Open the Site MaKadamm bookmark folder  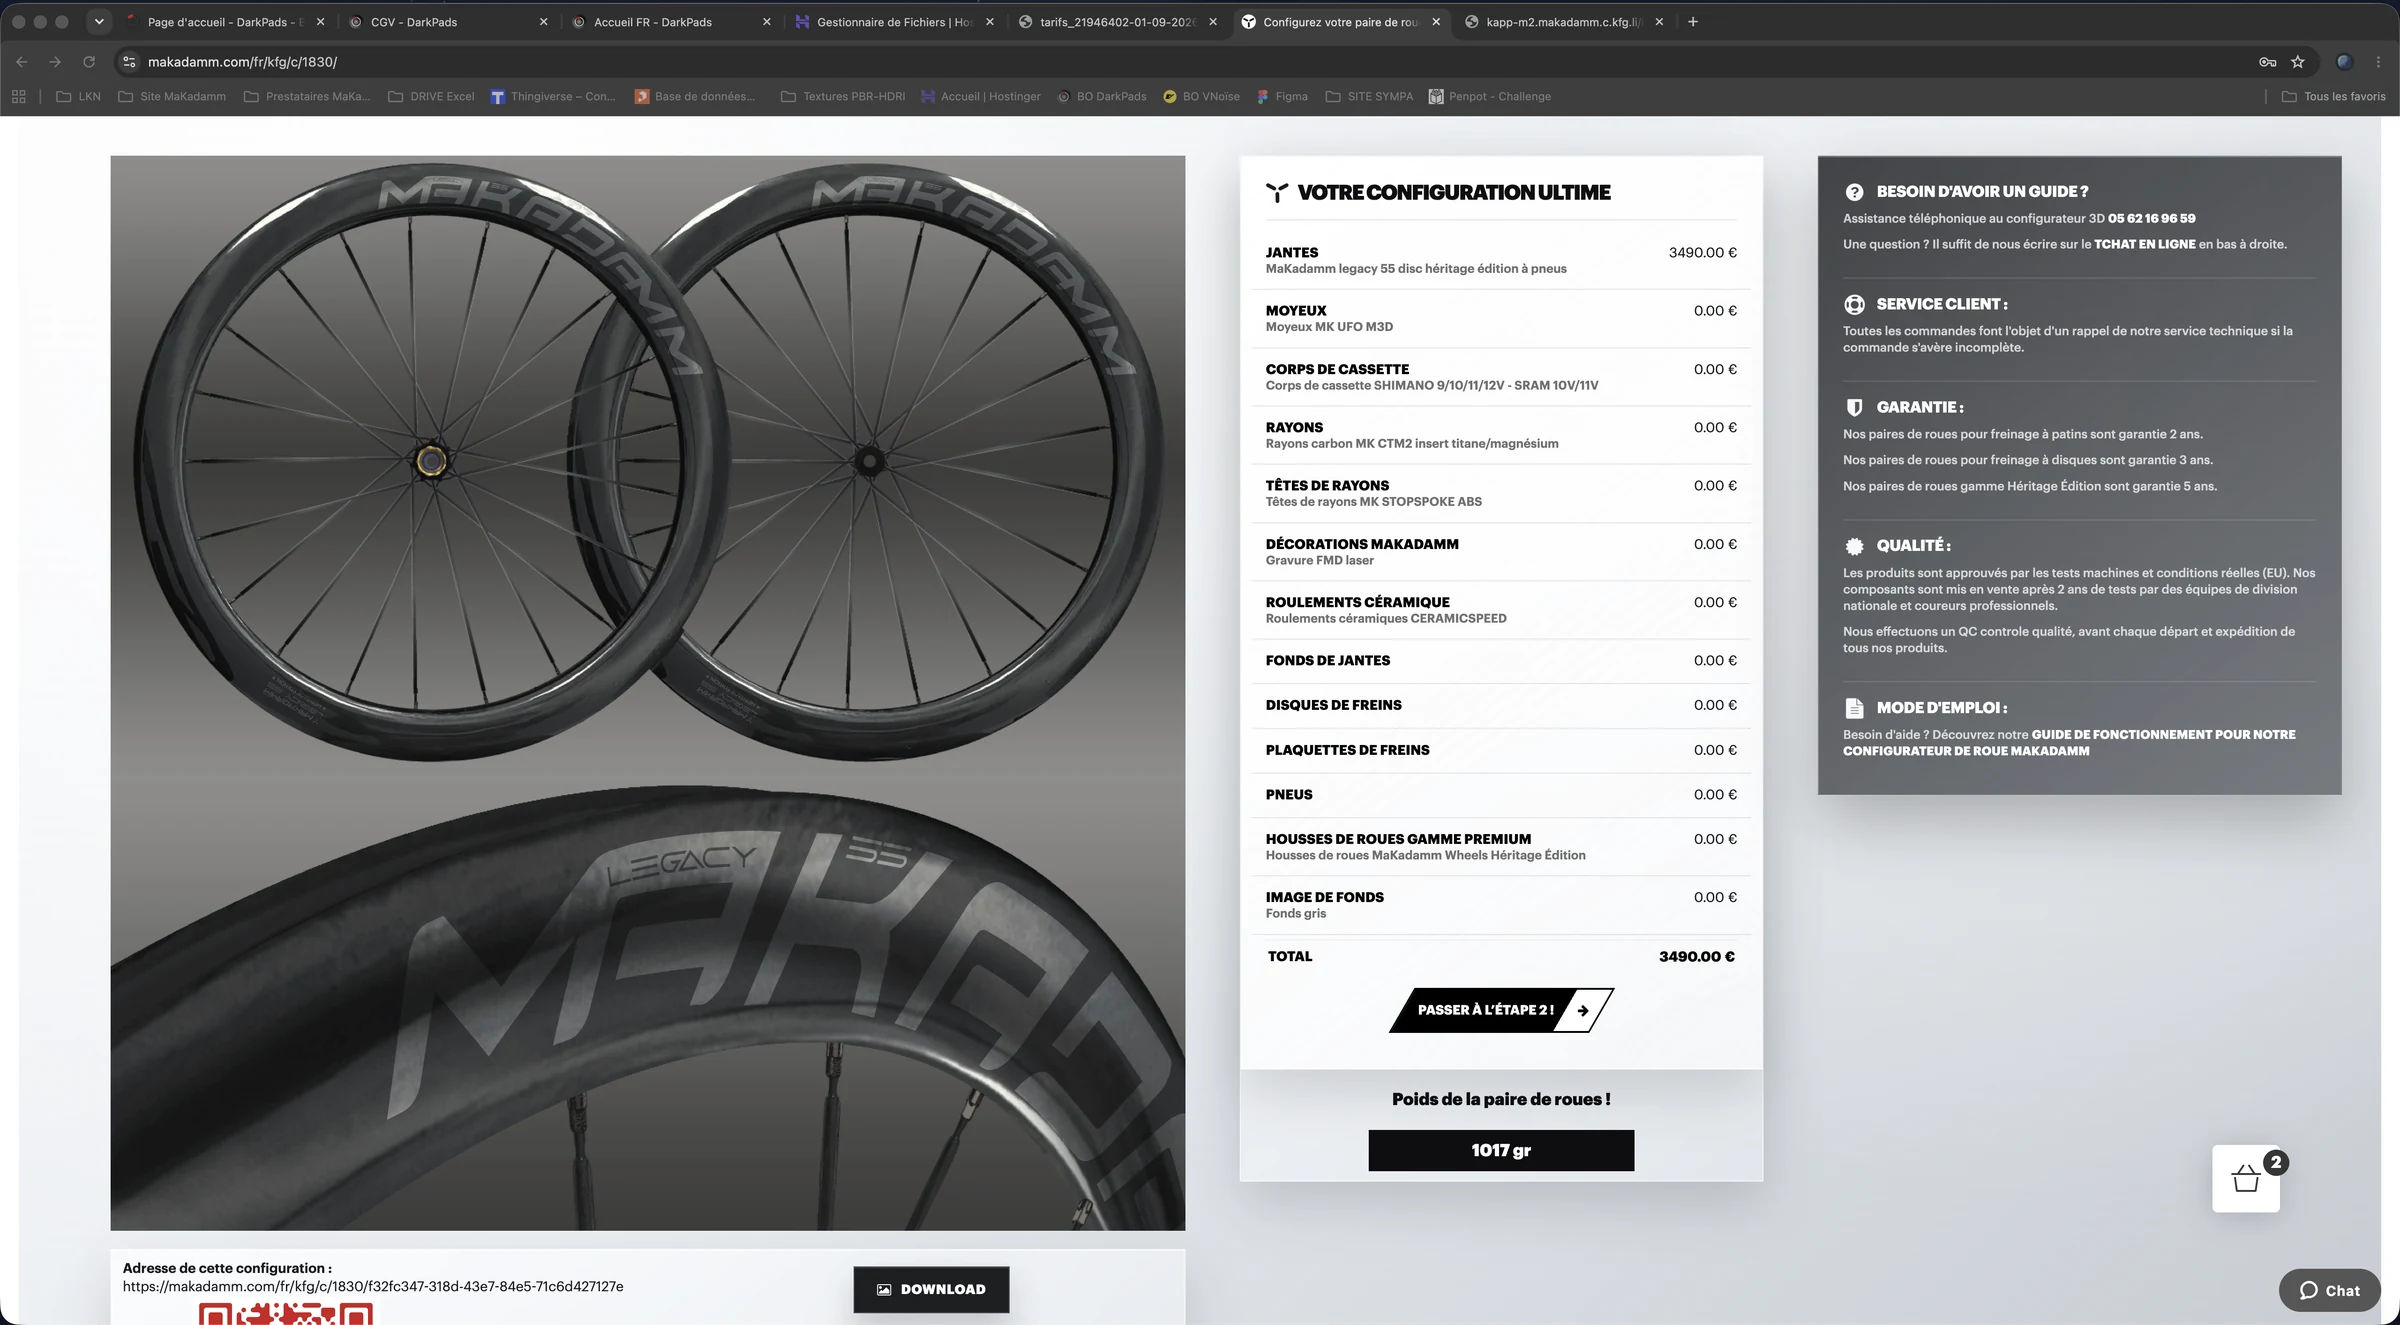point(172,97)
